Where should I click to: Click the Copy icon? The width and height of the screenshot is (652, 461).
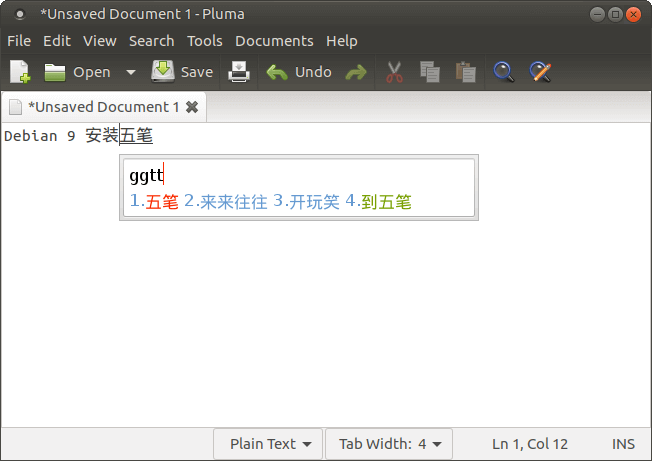click(x=430, y=72)
